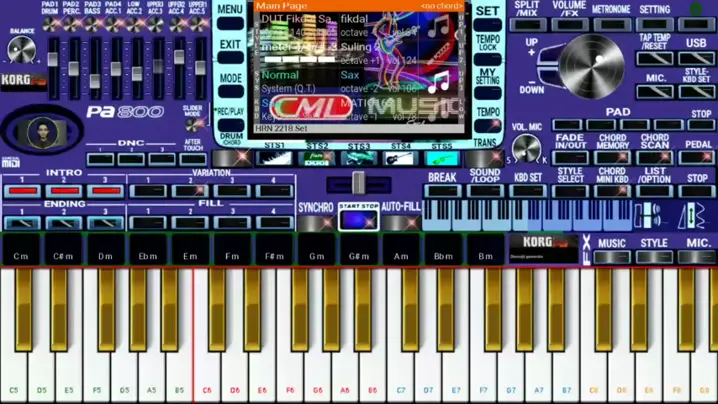Click the green power indicator icon
Viewport: 718px width, 404px height.
[x=696, y=10]
